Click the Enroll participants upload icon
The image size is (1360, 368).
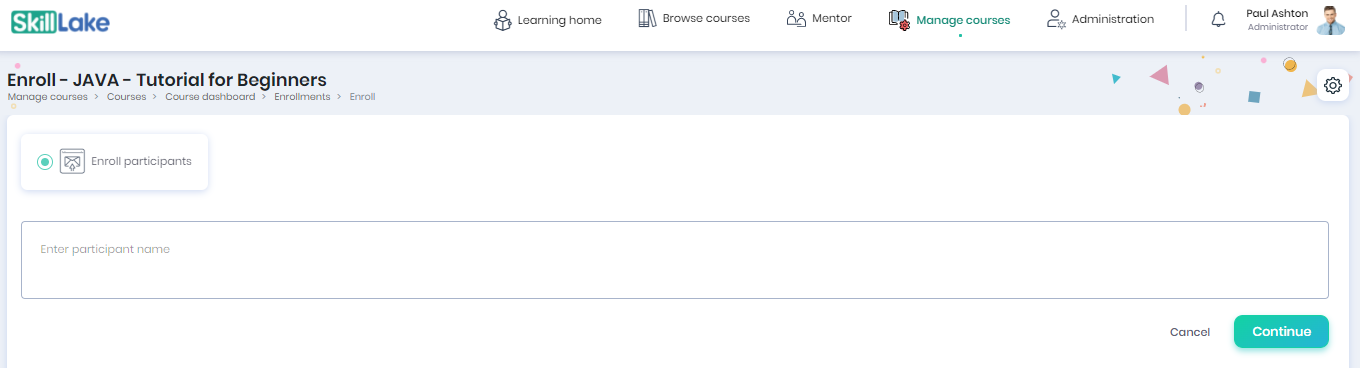[x=72, y=161]
